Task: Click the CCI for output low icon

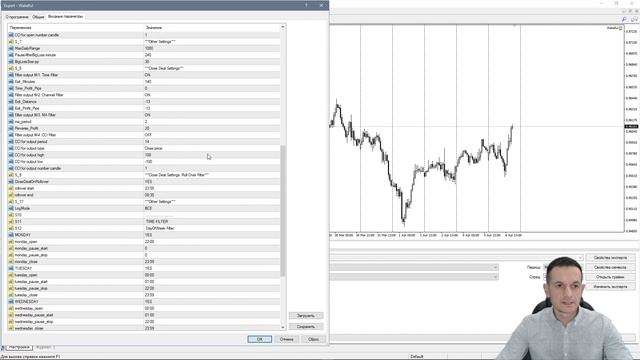Action: pyautogui.click(x=11, y=162)
